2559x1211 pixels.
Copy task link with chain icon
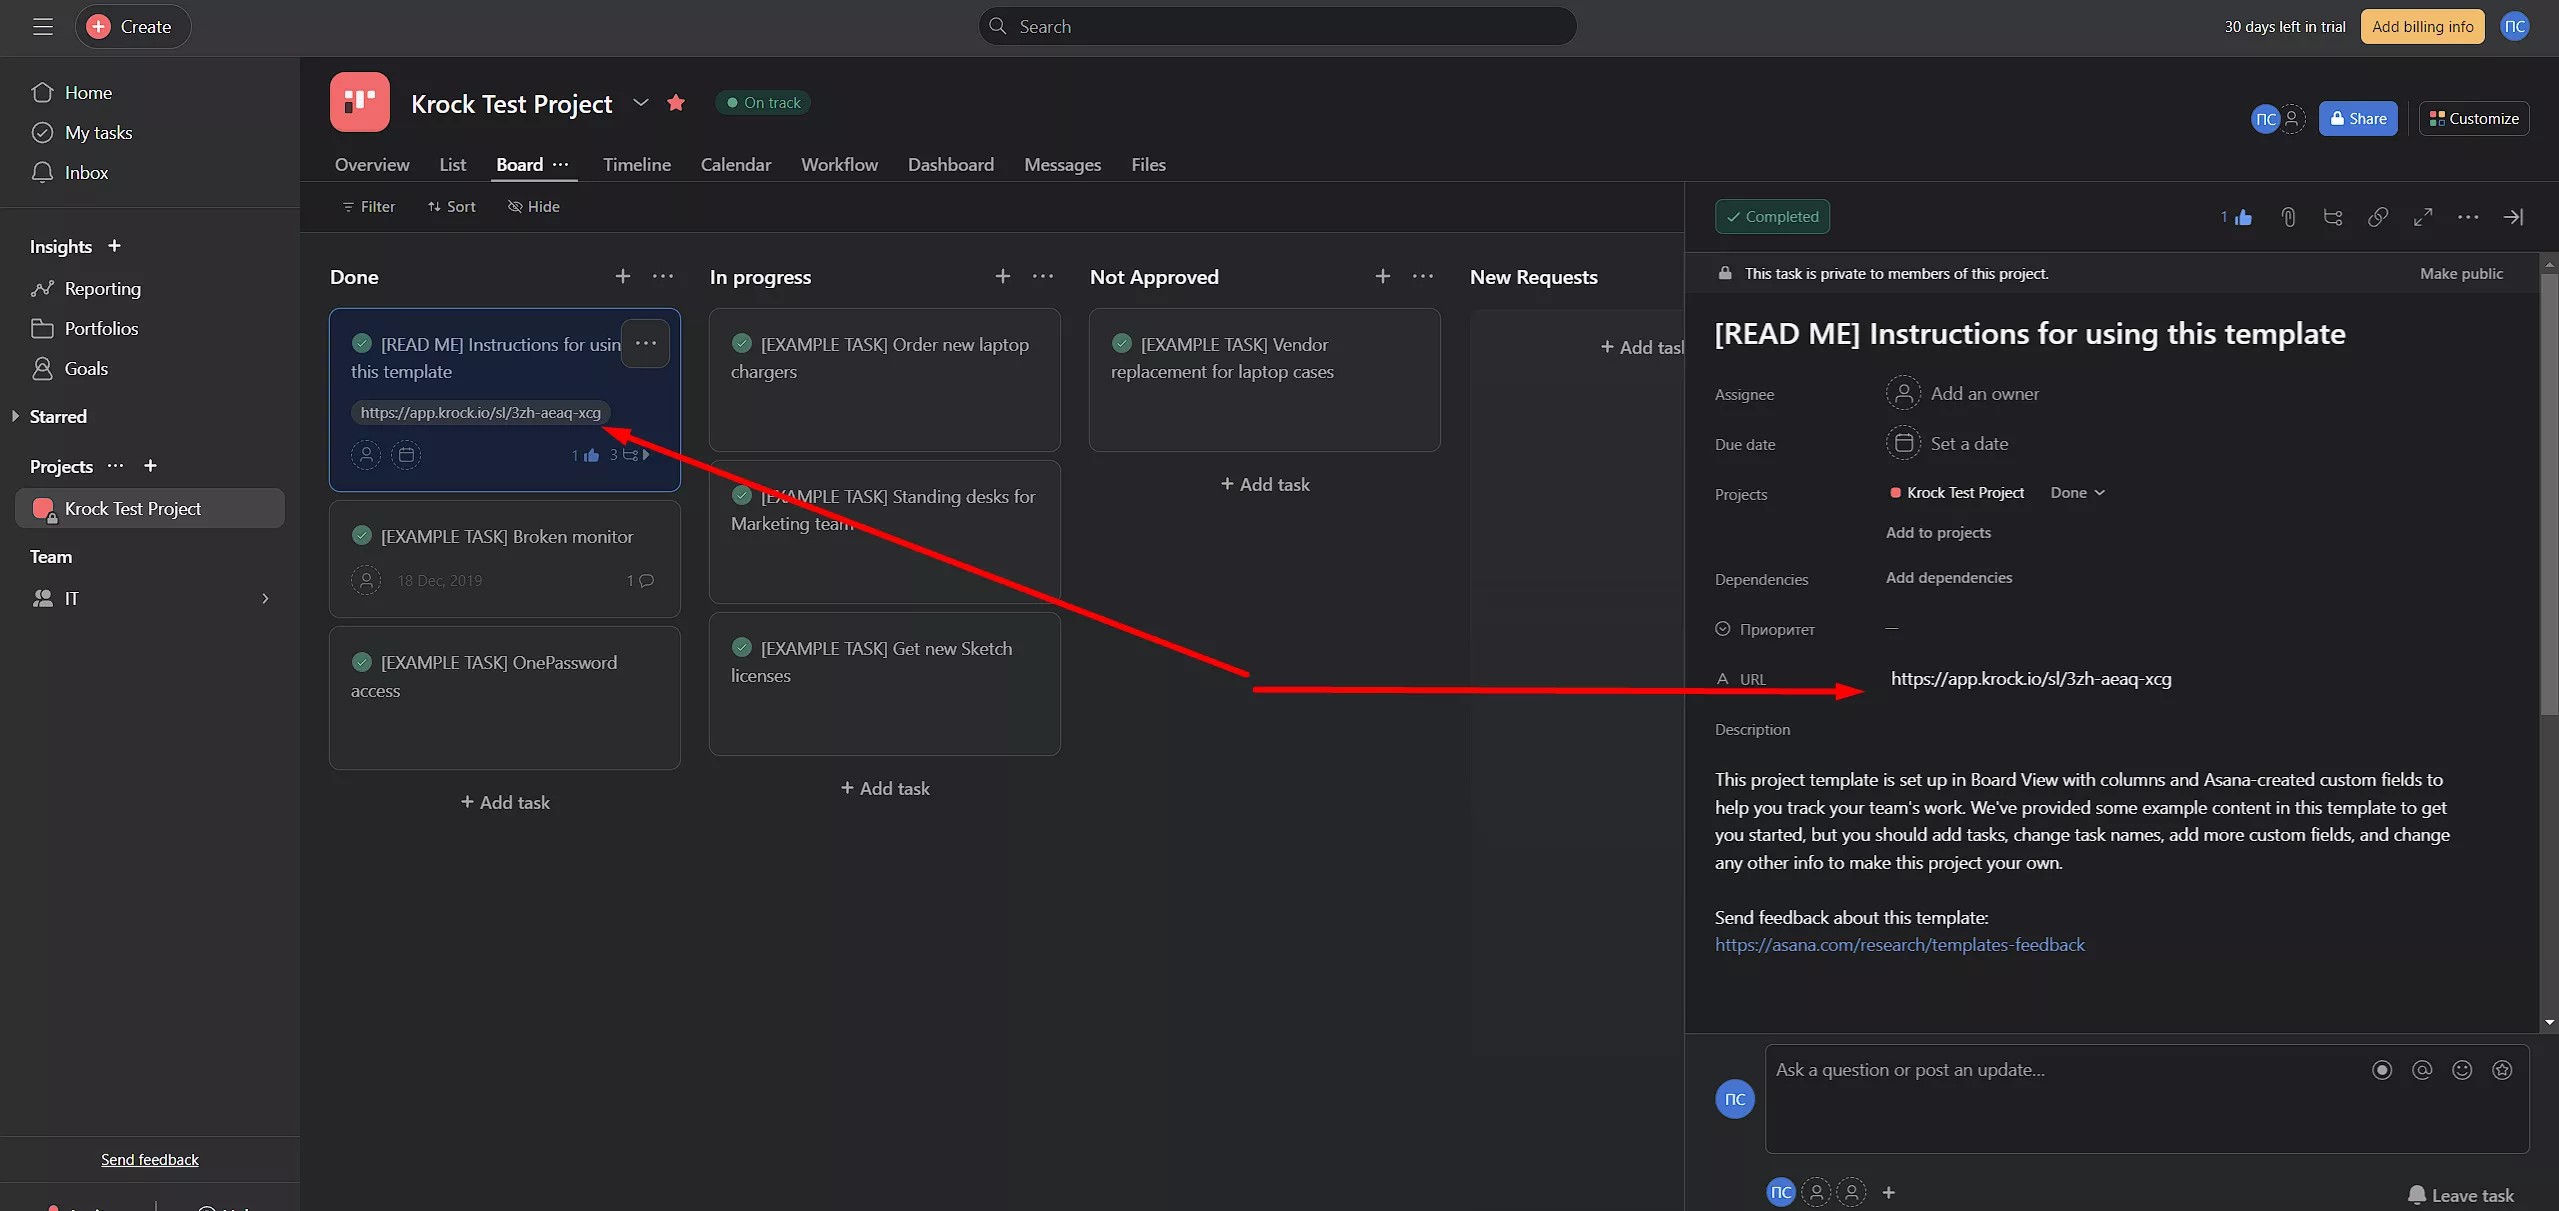[x=2378, y=218]
